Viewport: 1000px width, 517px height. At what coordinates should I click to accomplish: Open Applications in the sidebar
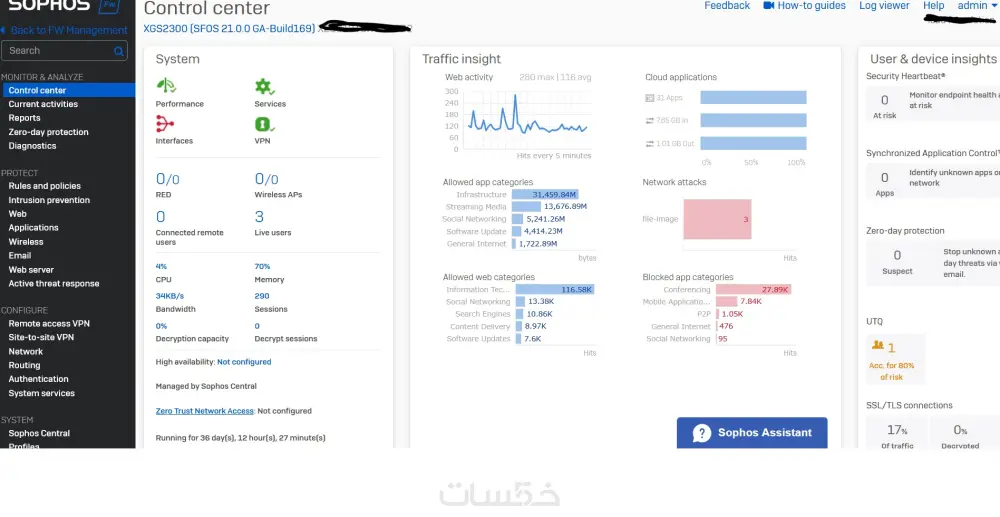pos(33,228)
